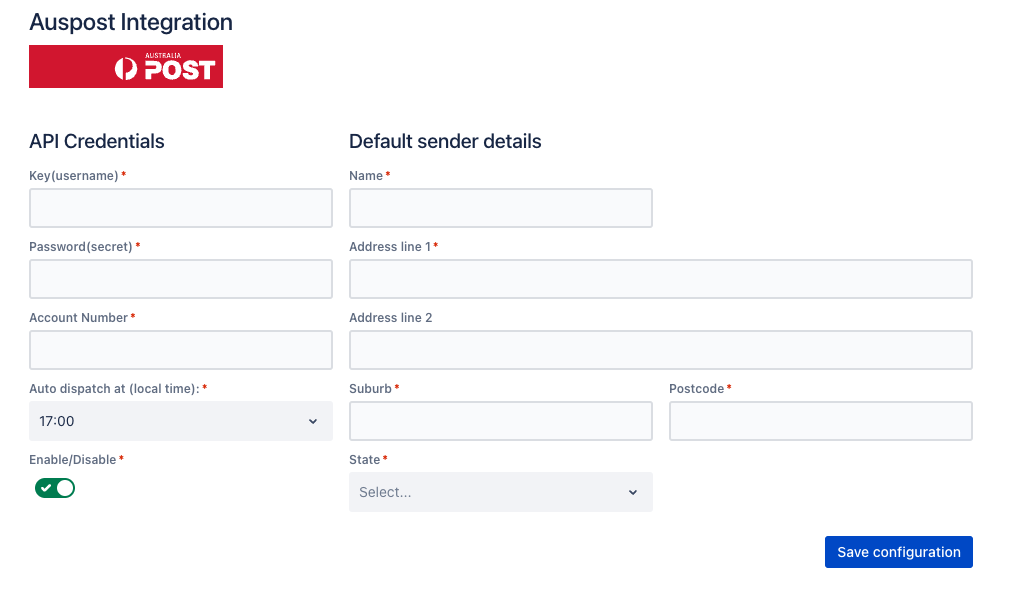Open the State Select... dropdown
1012x592 pixels.
501,492
